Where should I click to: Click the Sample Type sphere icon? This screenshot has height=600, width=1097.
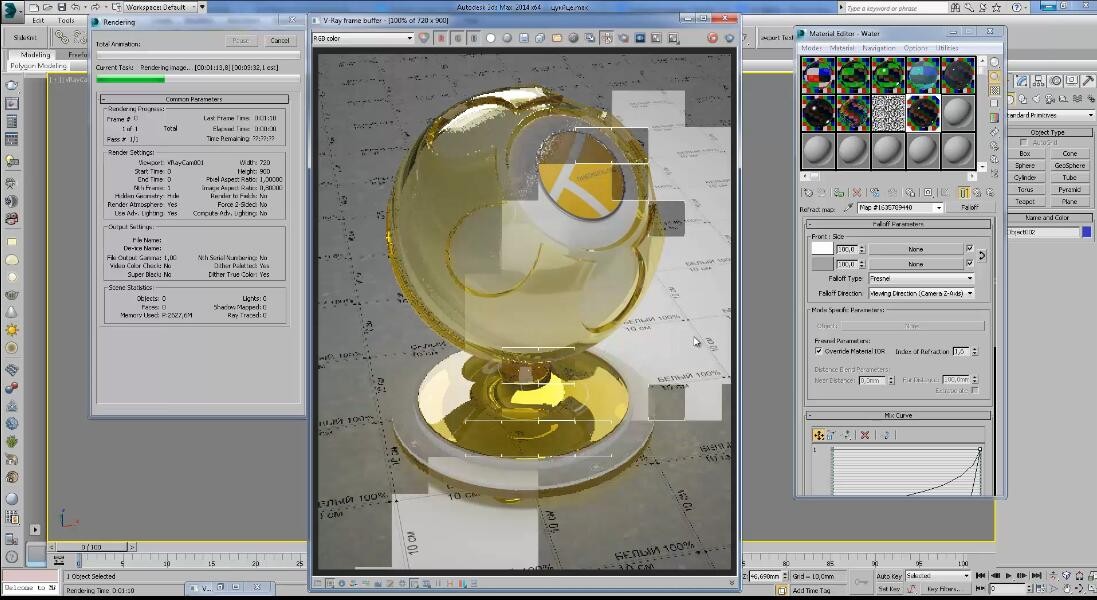[994, 62]
